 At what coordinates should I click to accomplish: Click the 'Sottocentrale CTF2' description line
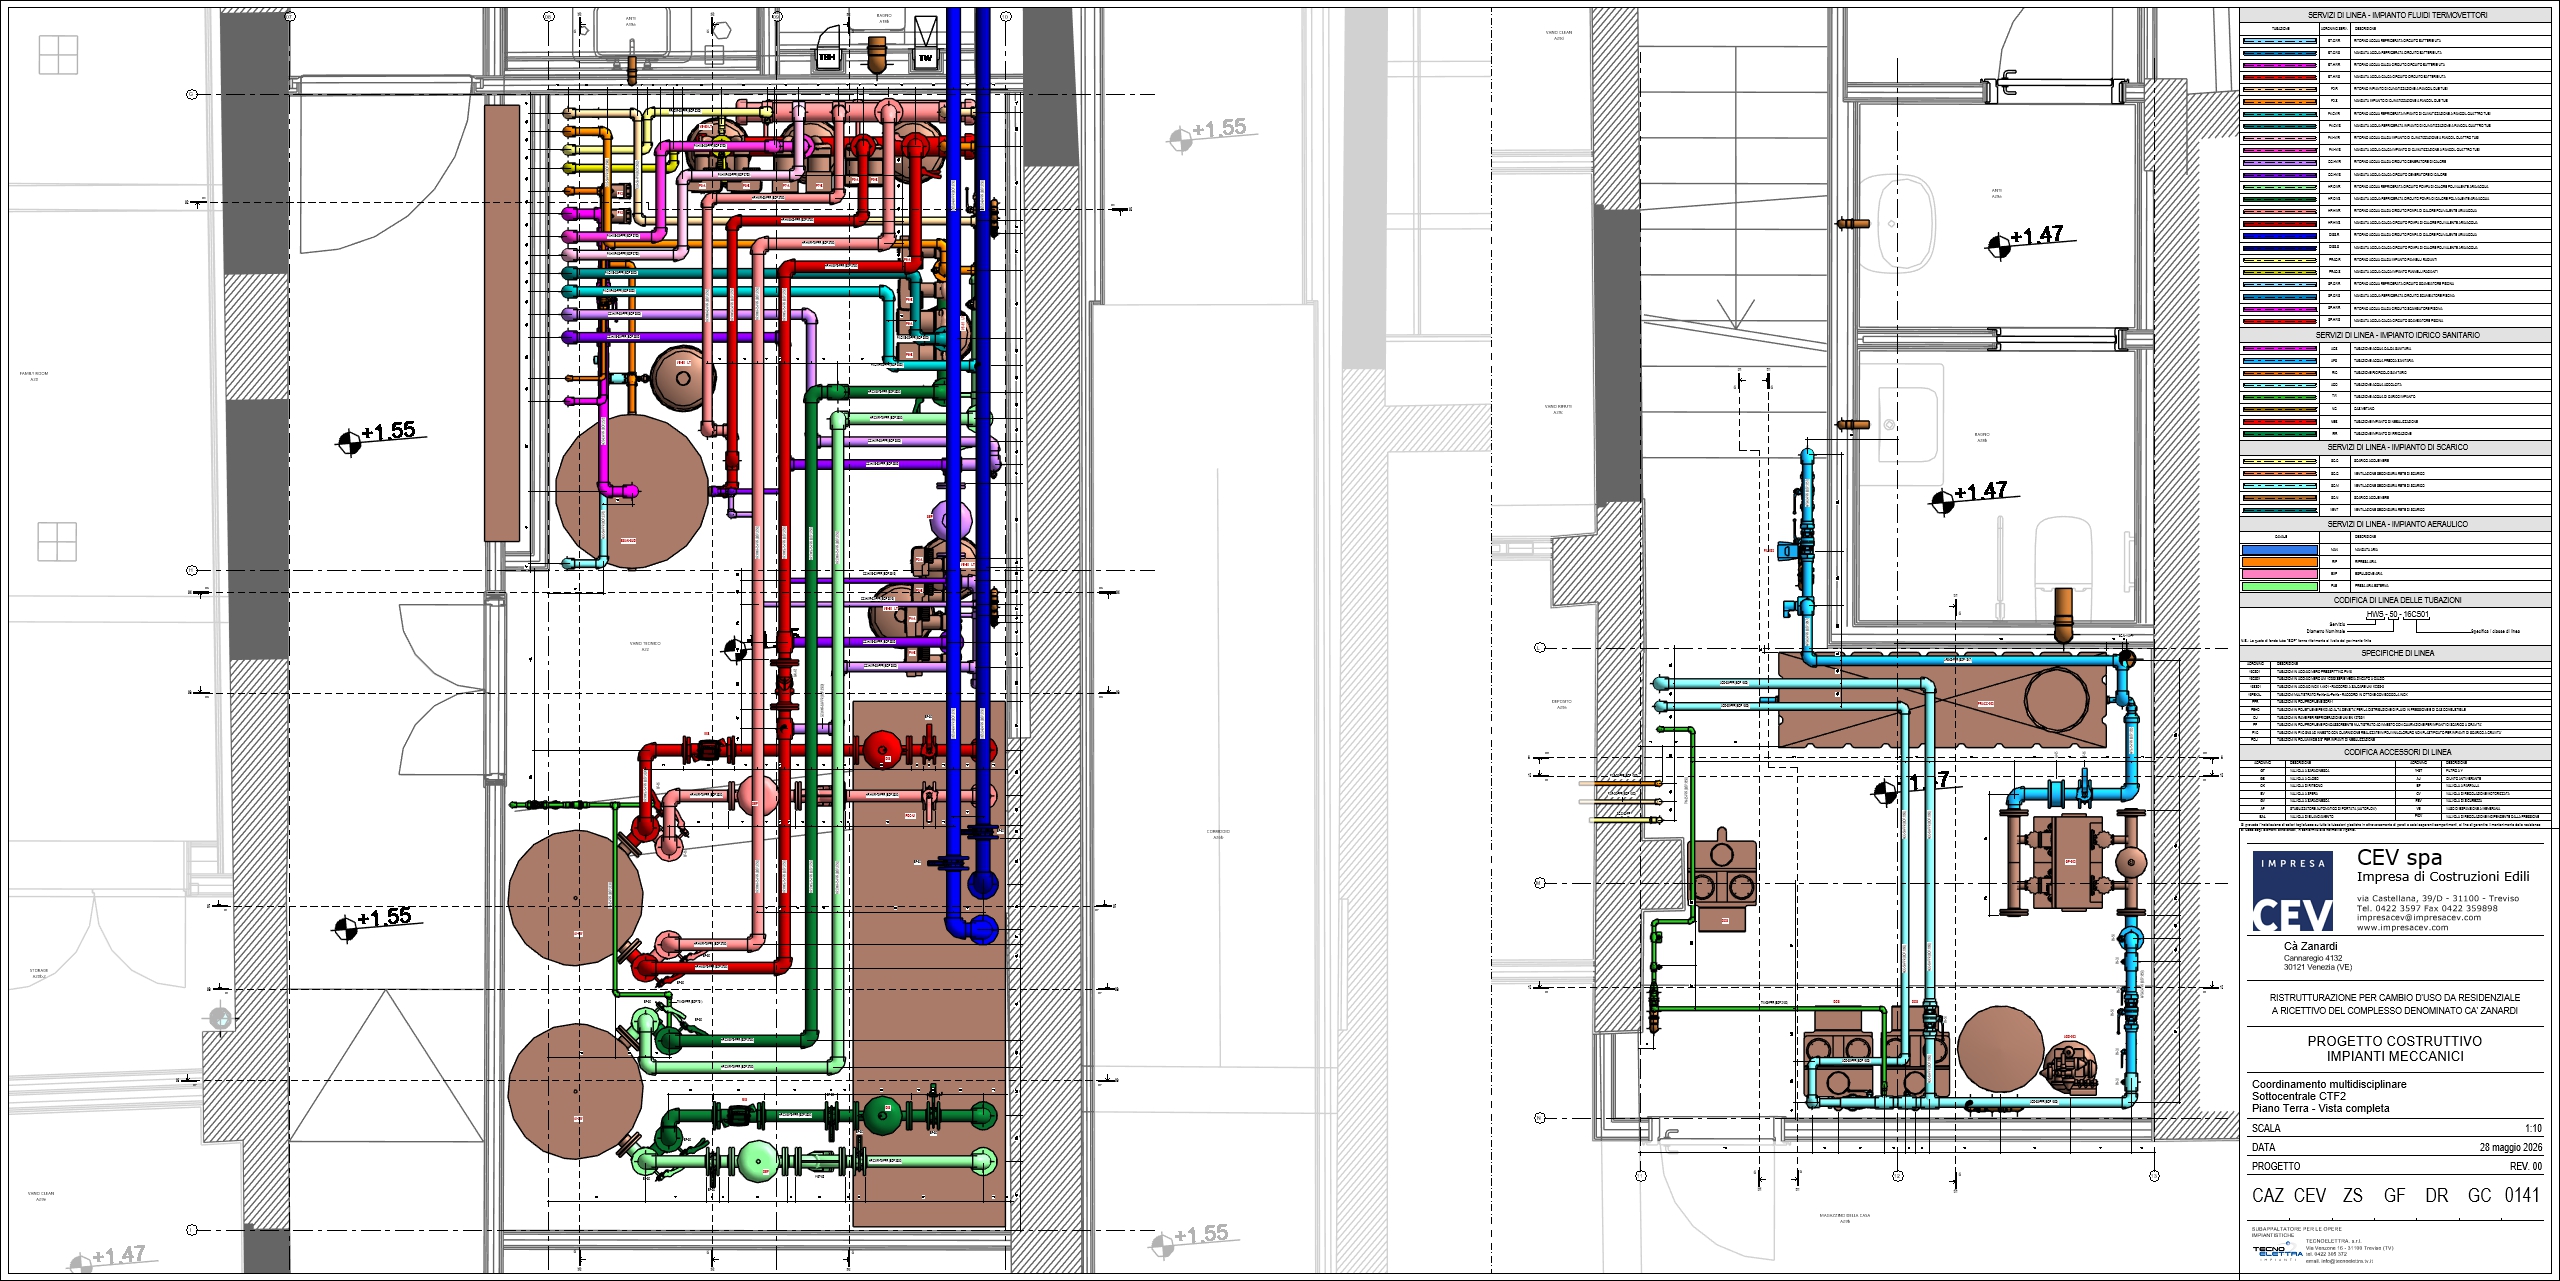pyautogui.click(x=2298, y=1097)
